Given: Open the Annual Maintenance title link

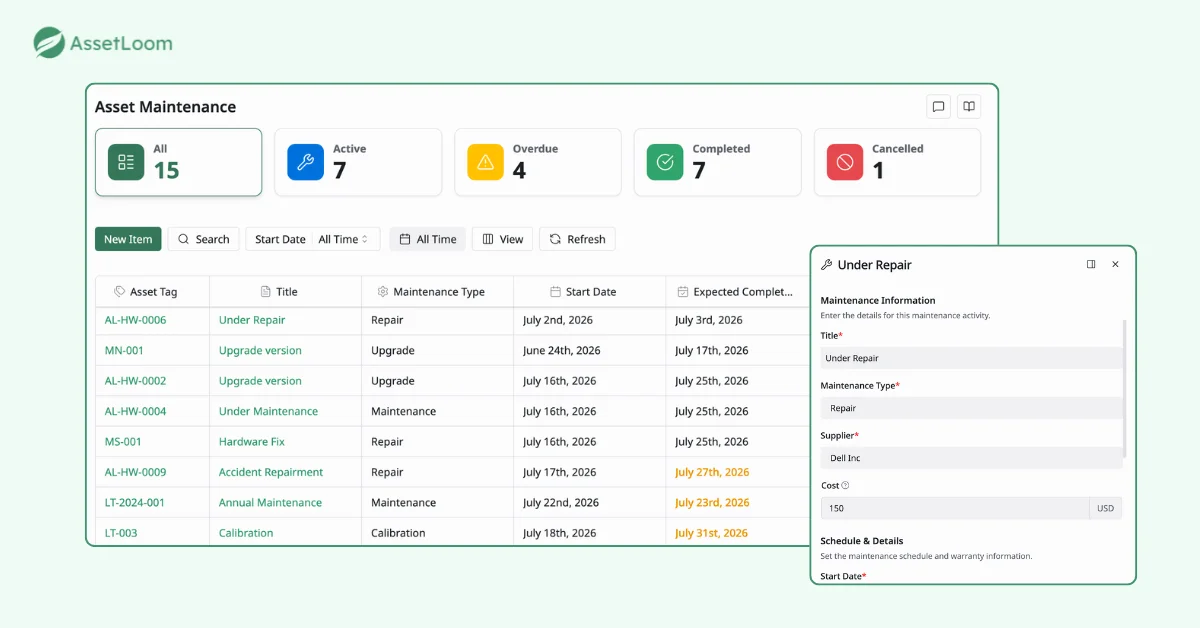Looking at the screenshot, I should pyautogui.click(x=270, y=503).
